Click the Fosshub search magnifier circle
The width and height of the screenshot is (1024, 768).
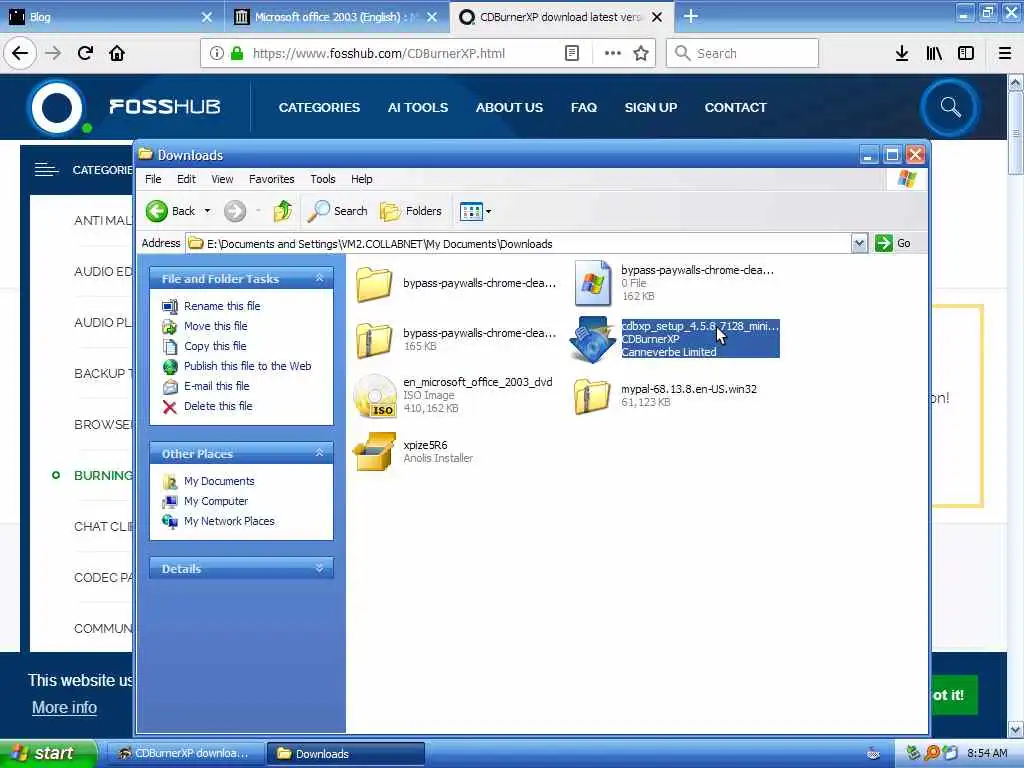(x=950, y=107)
